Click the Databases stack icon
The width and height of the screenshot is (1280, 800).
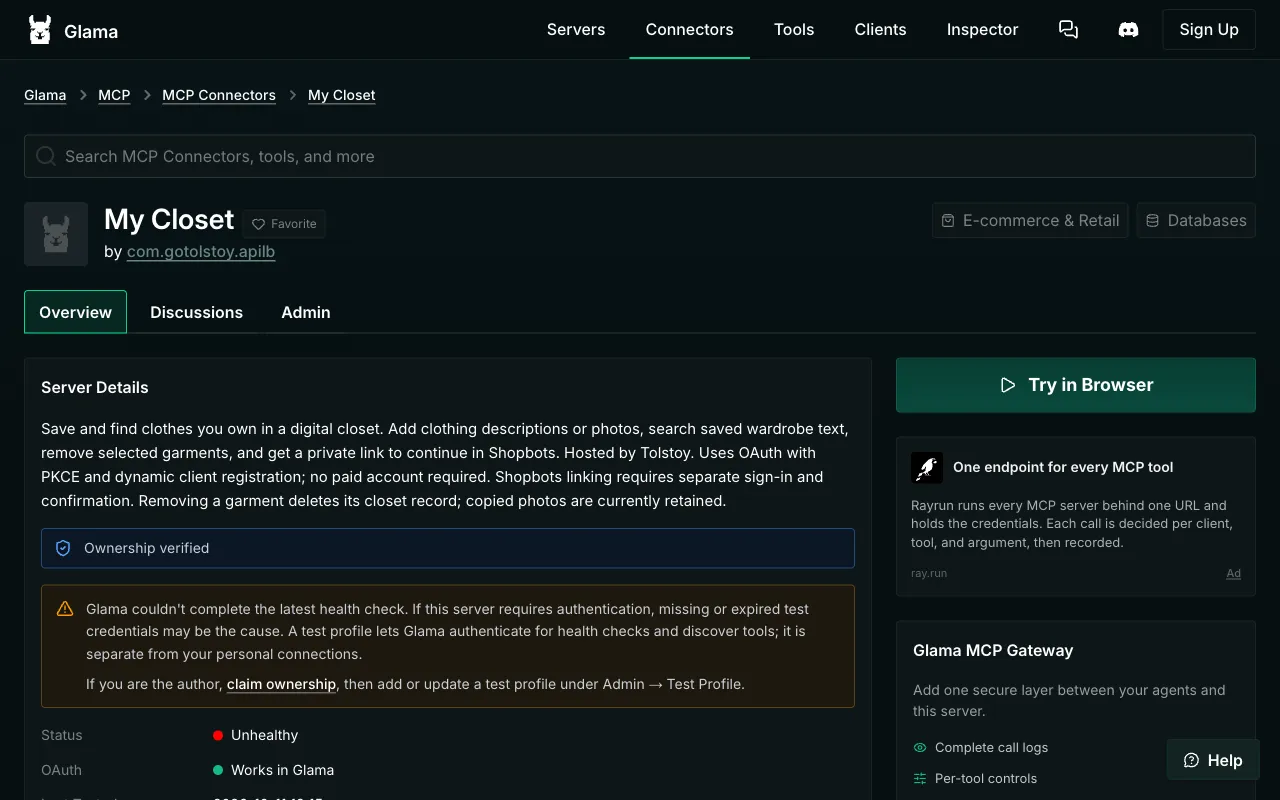[1153, 221]
